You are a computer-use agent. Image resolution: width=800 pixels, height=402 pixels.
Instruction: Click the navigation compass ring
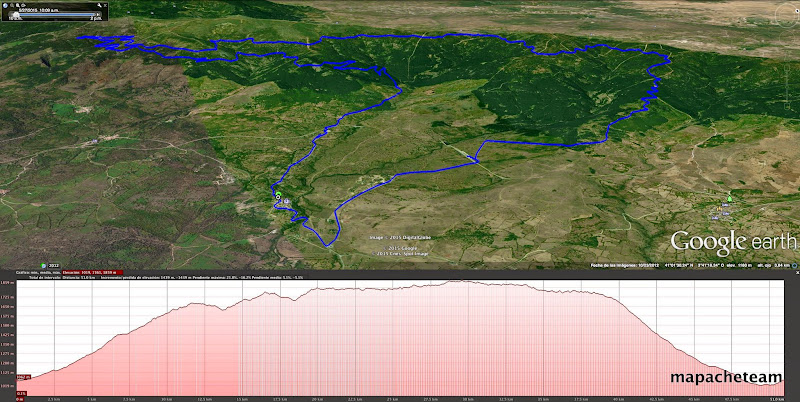[788, 15]
